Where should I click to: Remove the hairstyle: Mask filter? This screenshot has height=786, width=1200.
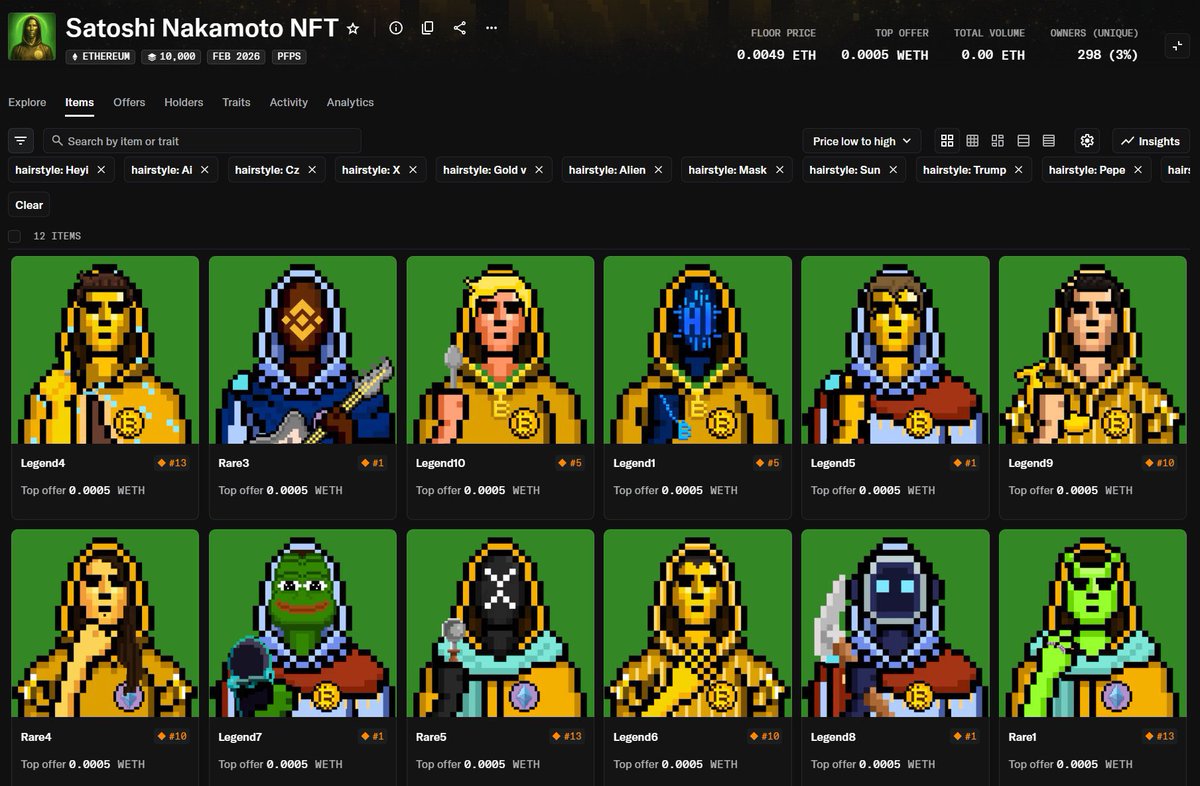click(779, 170)
